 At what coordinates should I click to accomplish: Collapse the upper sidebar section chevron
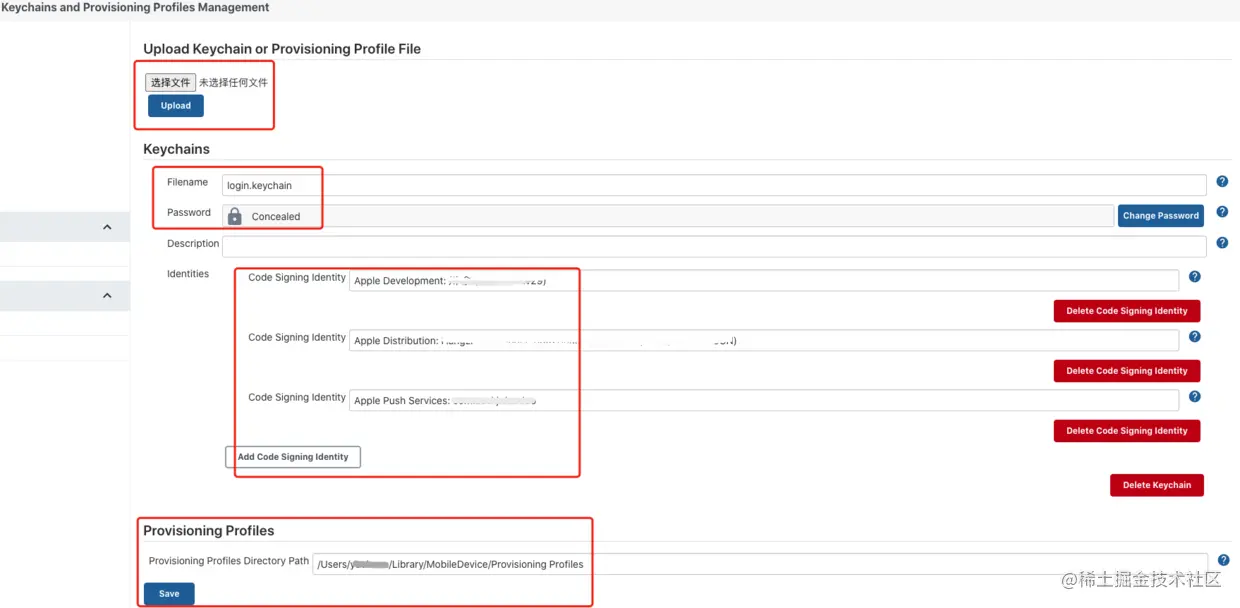pos(107,227)
